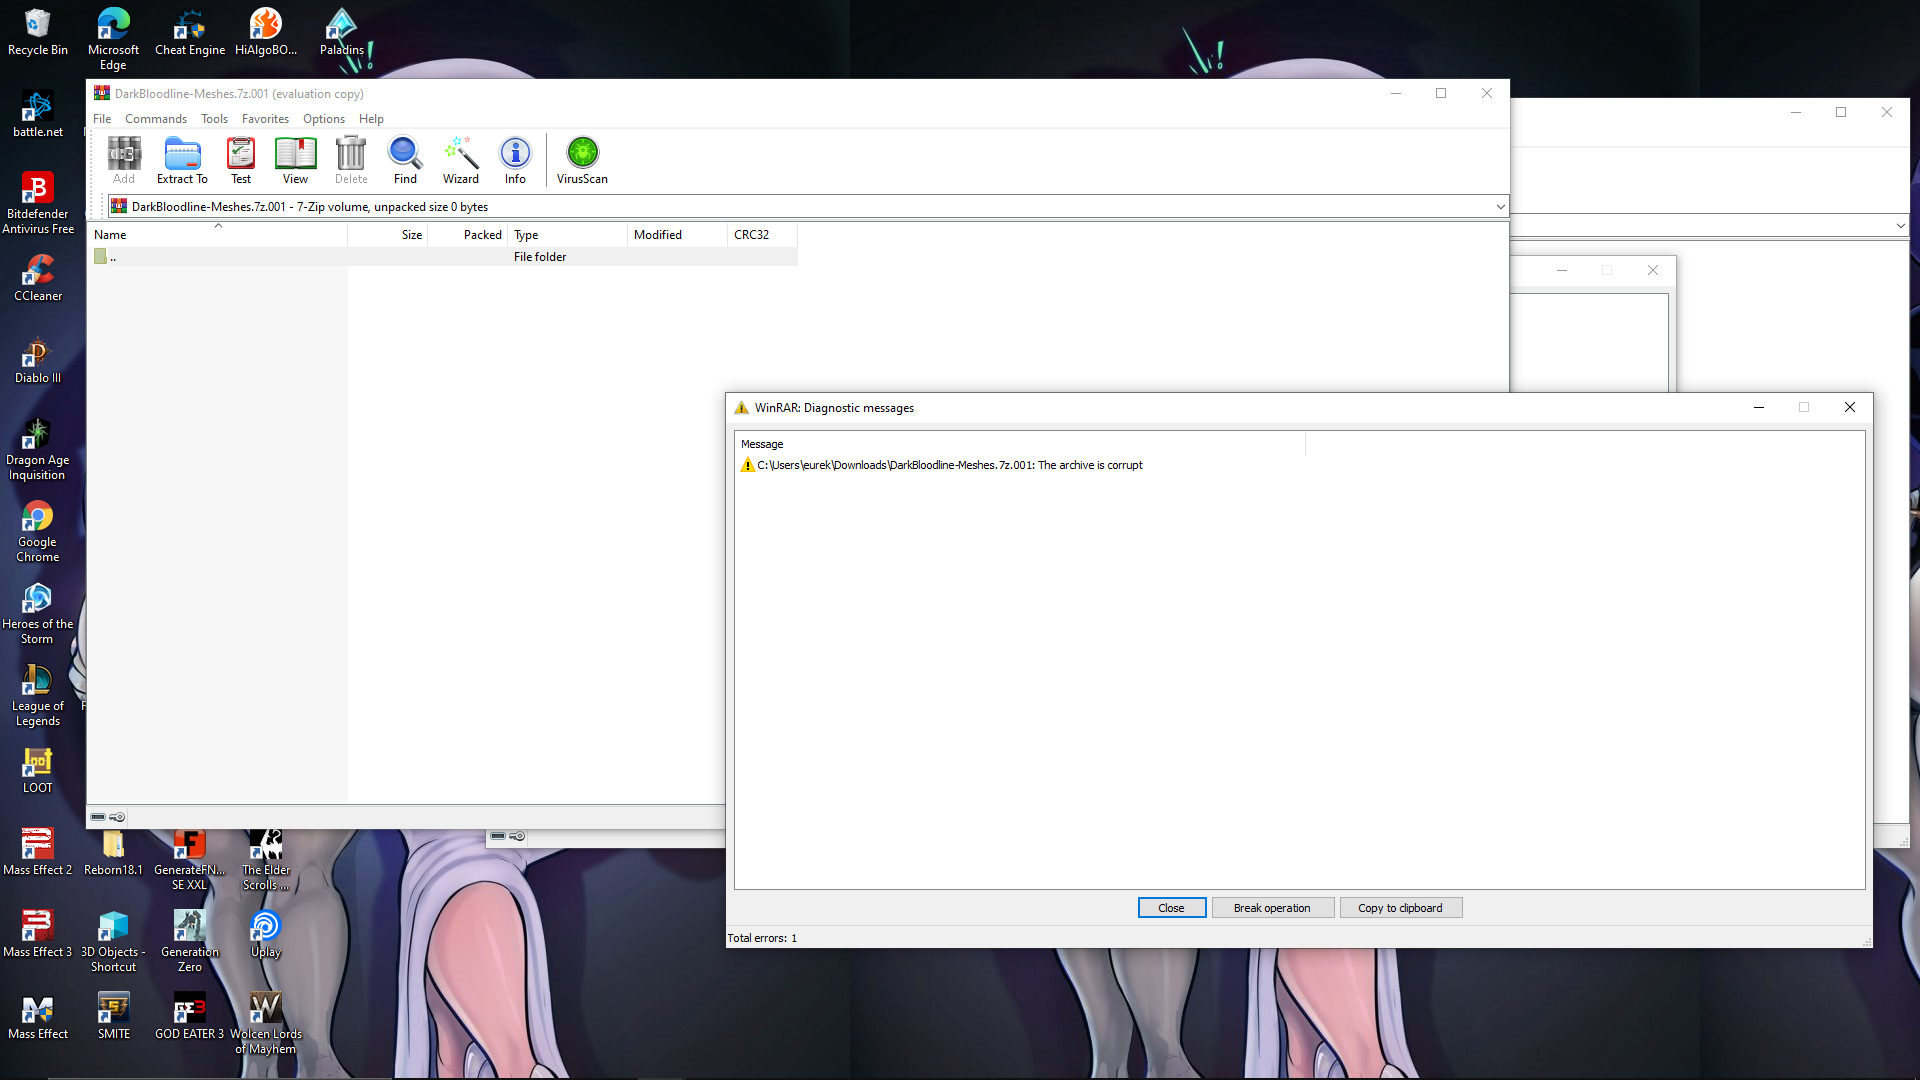
Task: Sort file list by Modified column
Action: 678,235
